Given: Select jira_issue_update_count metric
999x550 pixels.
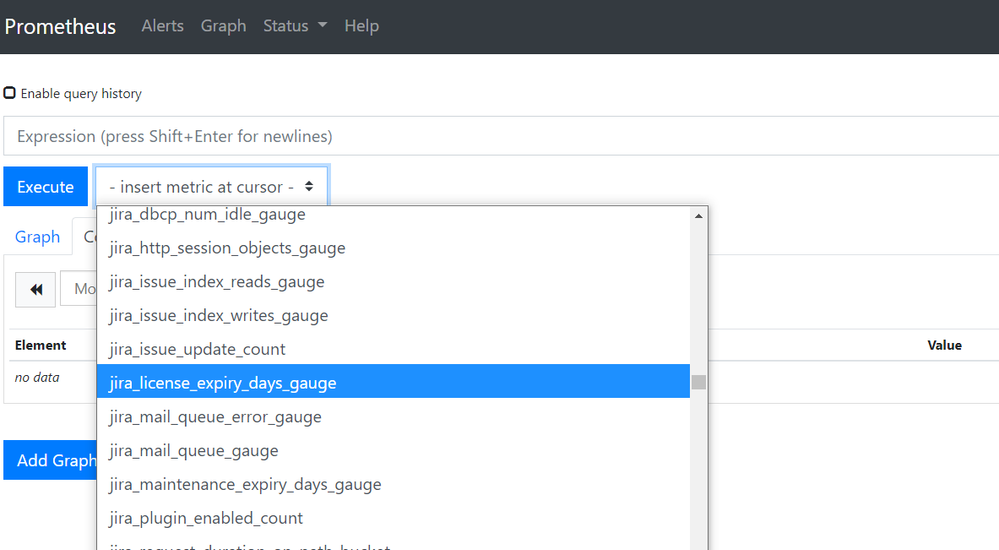Looking at the screenshot, I should 393,349.
